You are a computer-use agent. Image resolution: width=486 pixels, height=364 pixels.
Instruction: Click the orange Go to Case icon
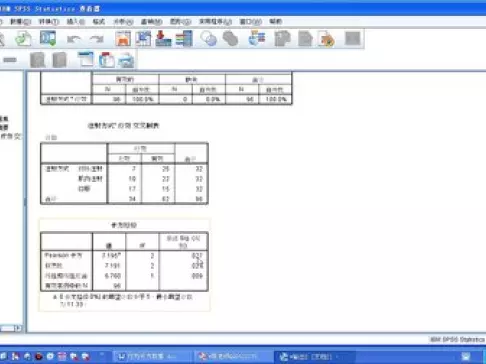[x=123, y=39]
